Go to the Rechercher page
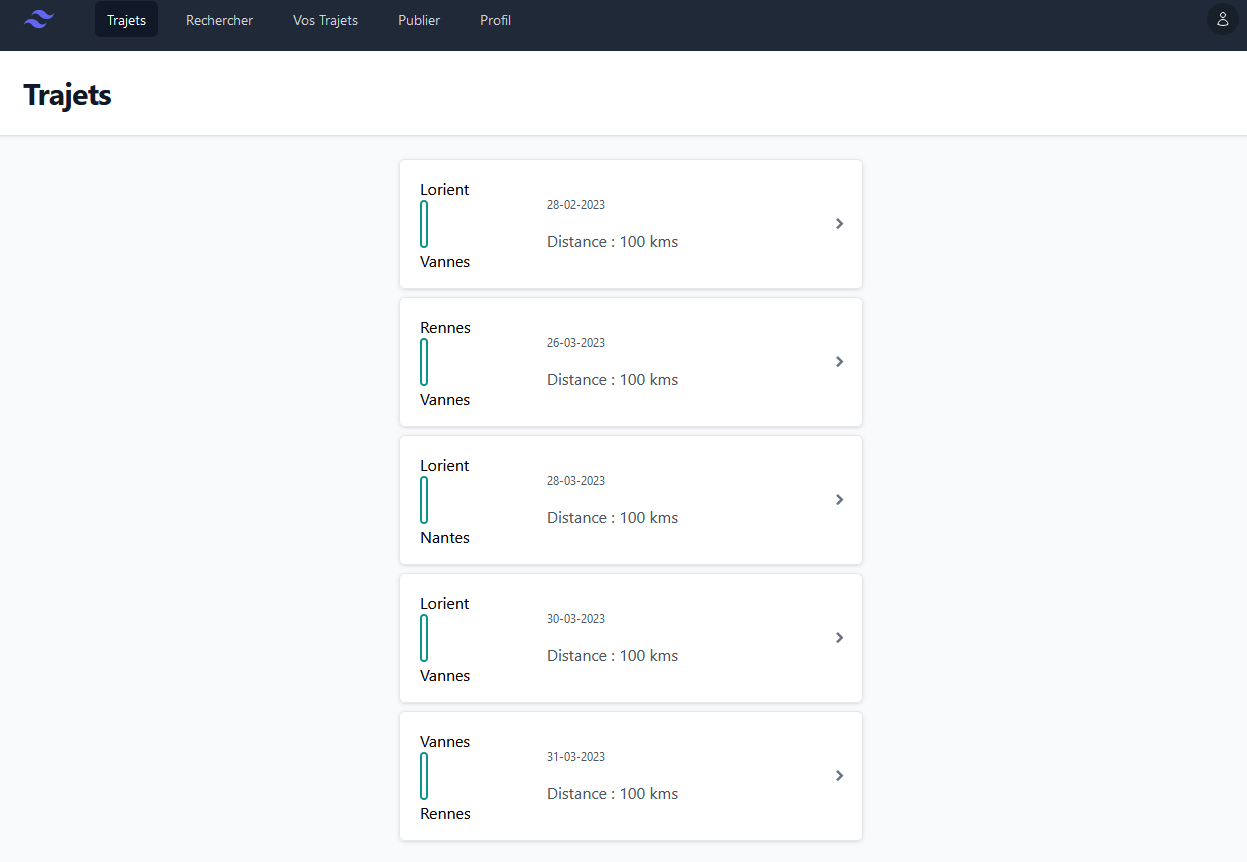The width and height of the screenshot is (1247, 862). [219, 20]
